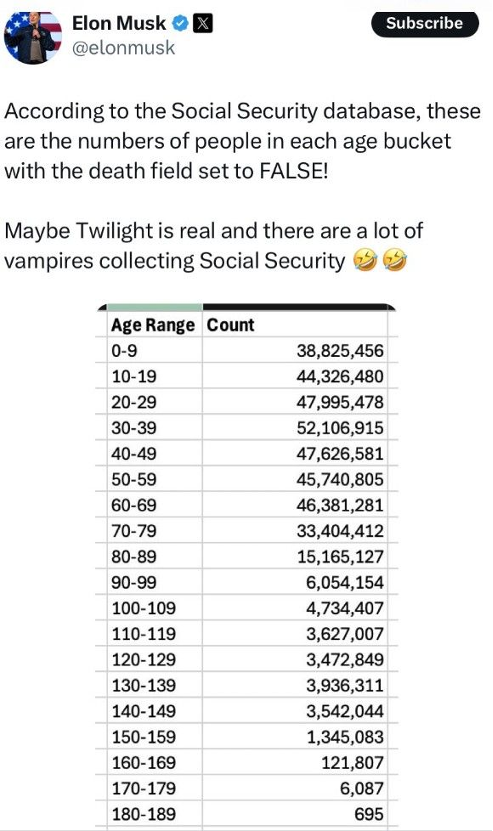
Task: Open the Elon Musk display name
Action: [x=119, y=24]
